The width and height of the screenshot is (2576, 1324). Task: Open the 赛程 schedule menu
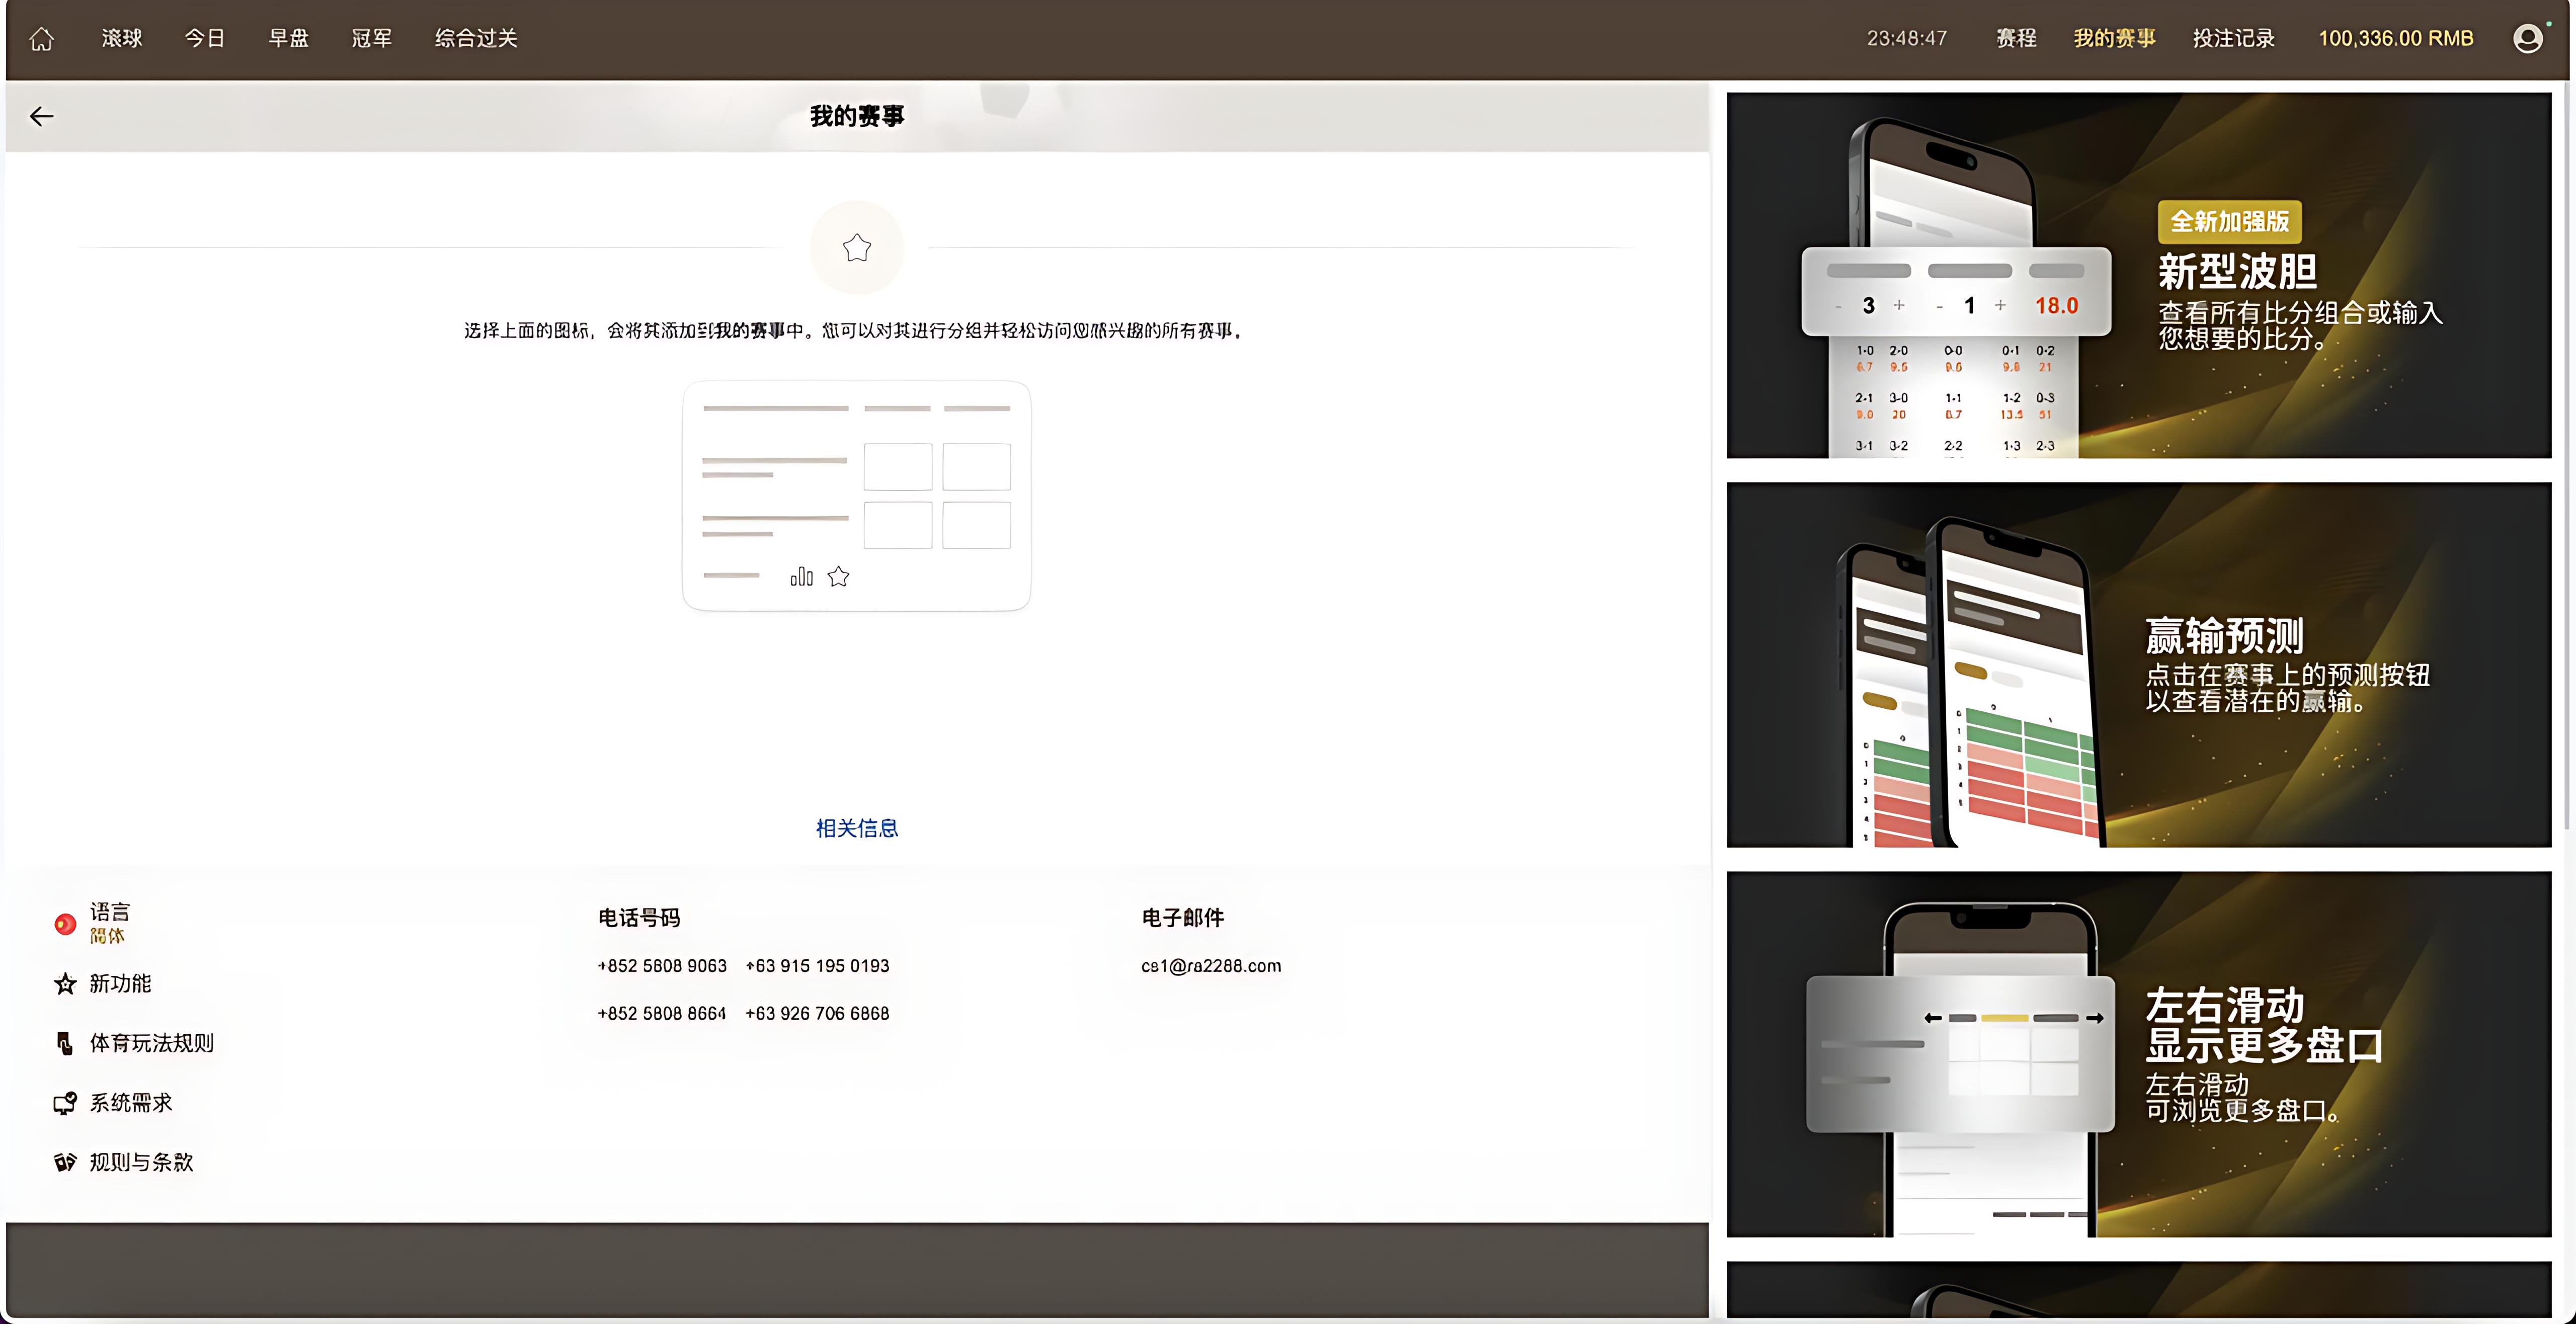pyautogui.click(x=2016, y=38)
